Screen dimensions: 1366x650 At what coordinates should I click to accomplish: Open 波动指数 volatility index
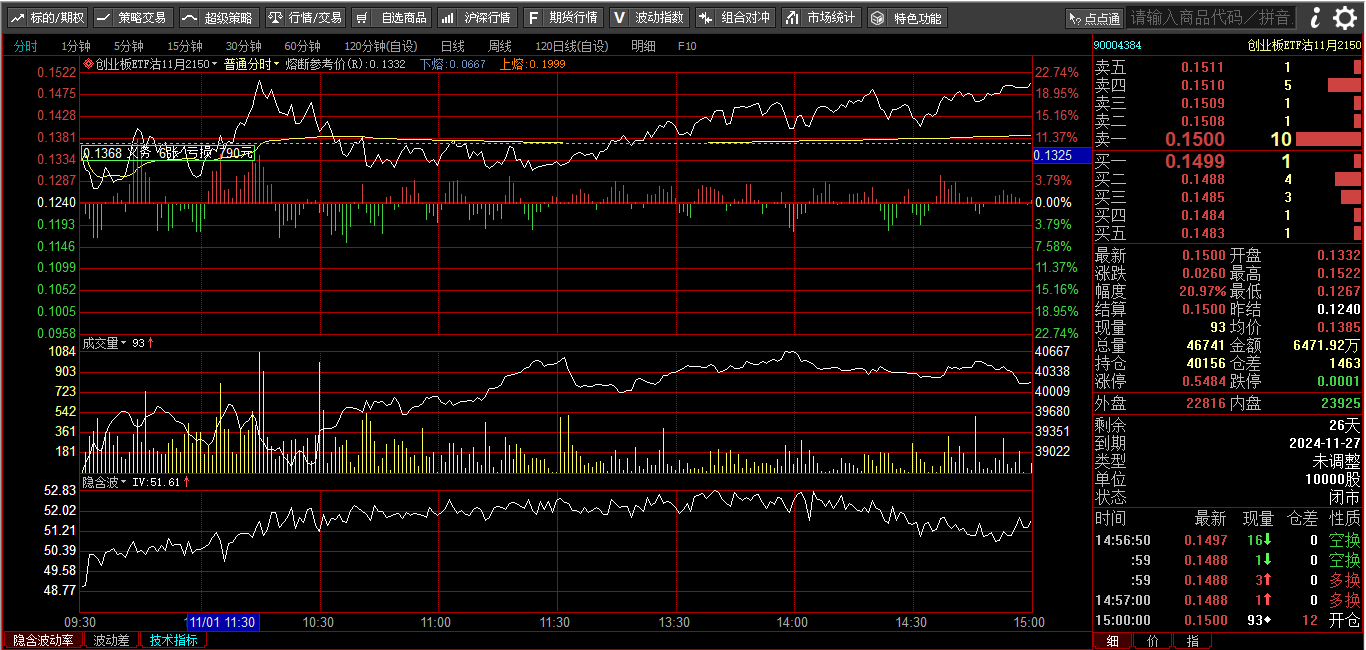pos(649,18)
